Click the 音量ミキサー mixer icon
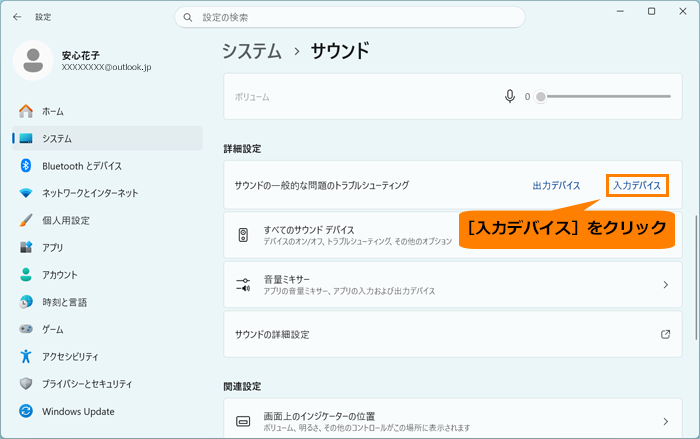This screenshot has height=439, width=700. pyautogui.click(x=243, y=284)
